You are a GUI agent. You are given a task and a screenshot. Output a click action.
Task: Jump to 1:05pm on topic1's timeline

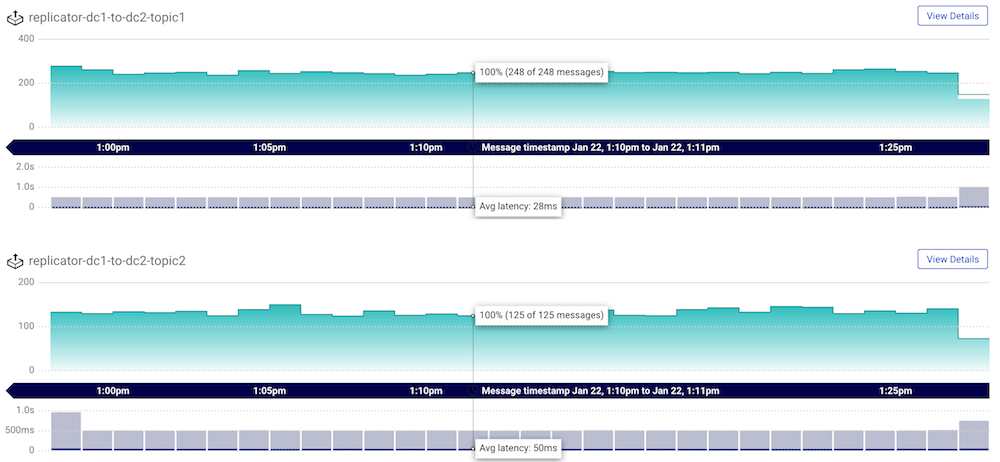pyautogui.click(x=269, y=147)
